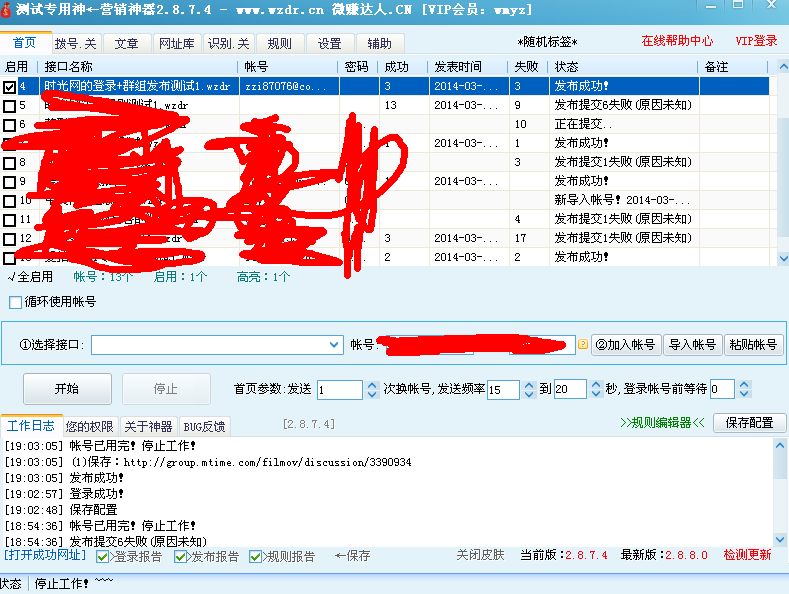
Task: Open the 关于神器 tab
Action: pyautogui.click(x=148, y=426)
